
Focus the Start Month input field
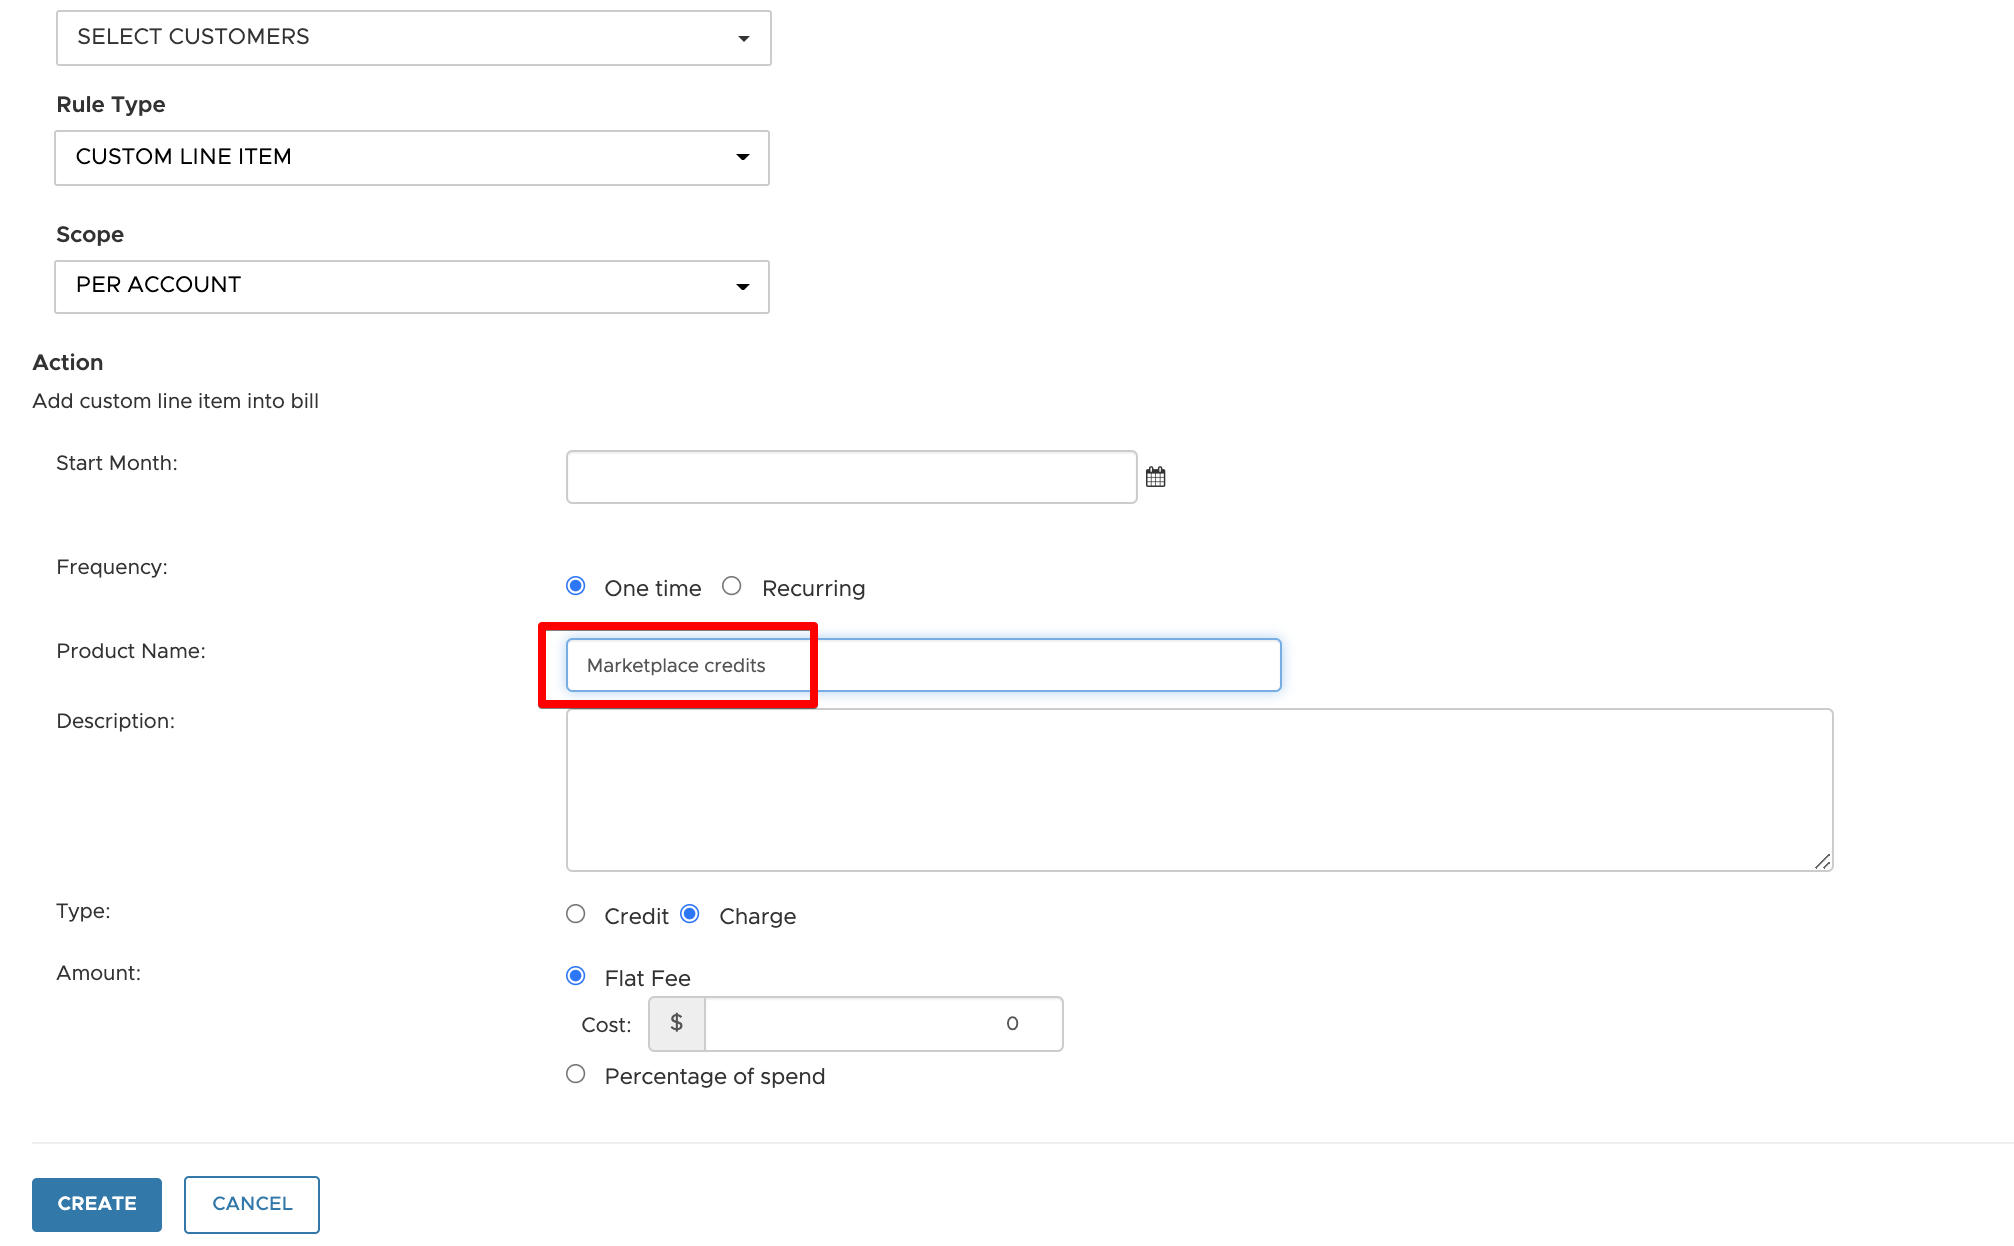click(x=851, y=477)
